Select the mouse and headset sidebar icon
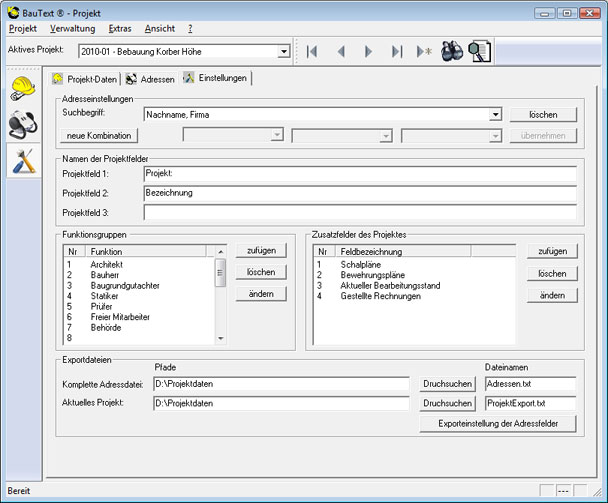This screenshot has height=503, width=608. [x=22, y=125]
